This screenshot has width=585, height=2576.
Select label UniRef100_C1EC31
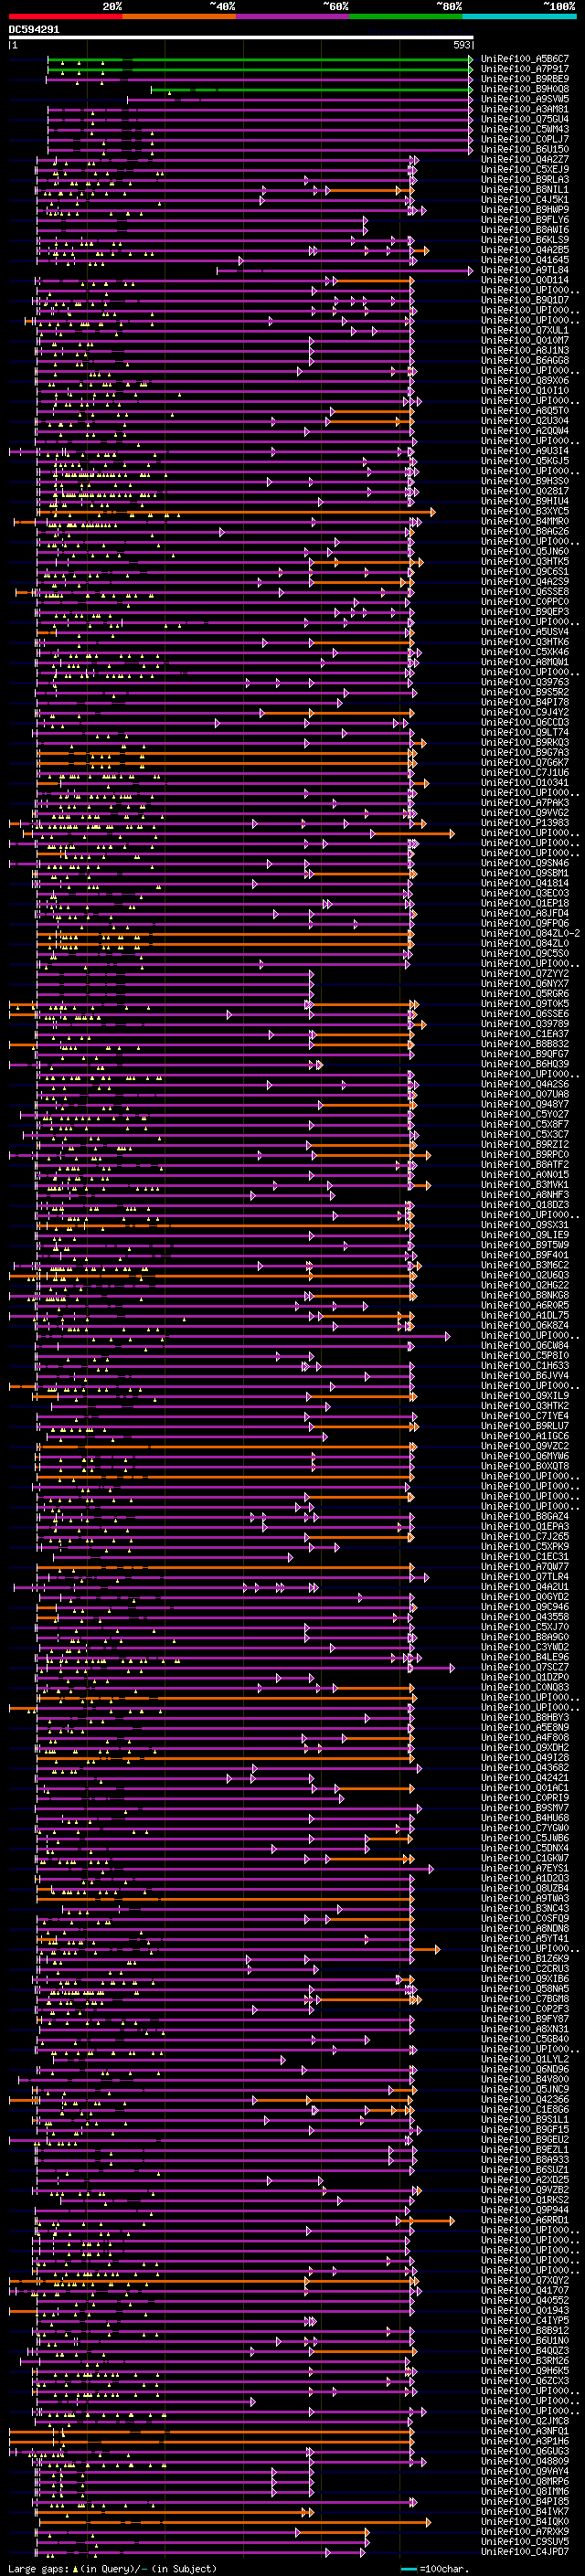[525, 1557]
